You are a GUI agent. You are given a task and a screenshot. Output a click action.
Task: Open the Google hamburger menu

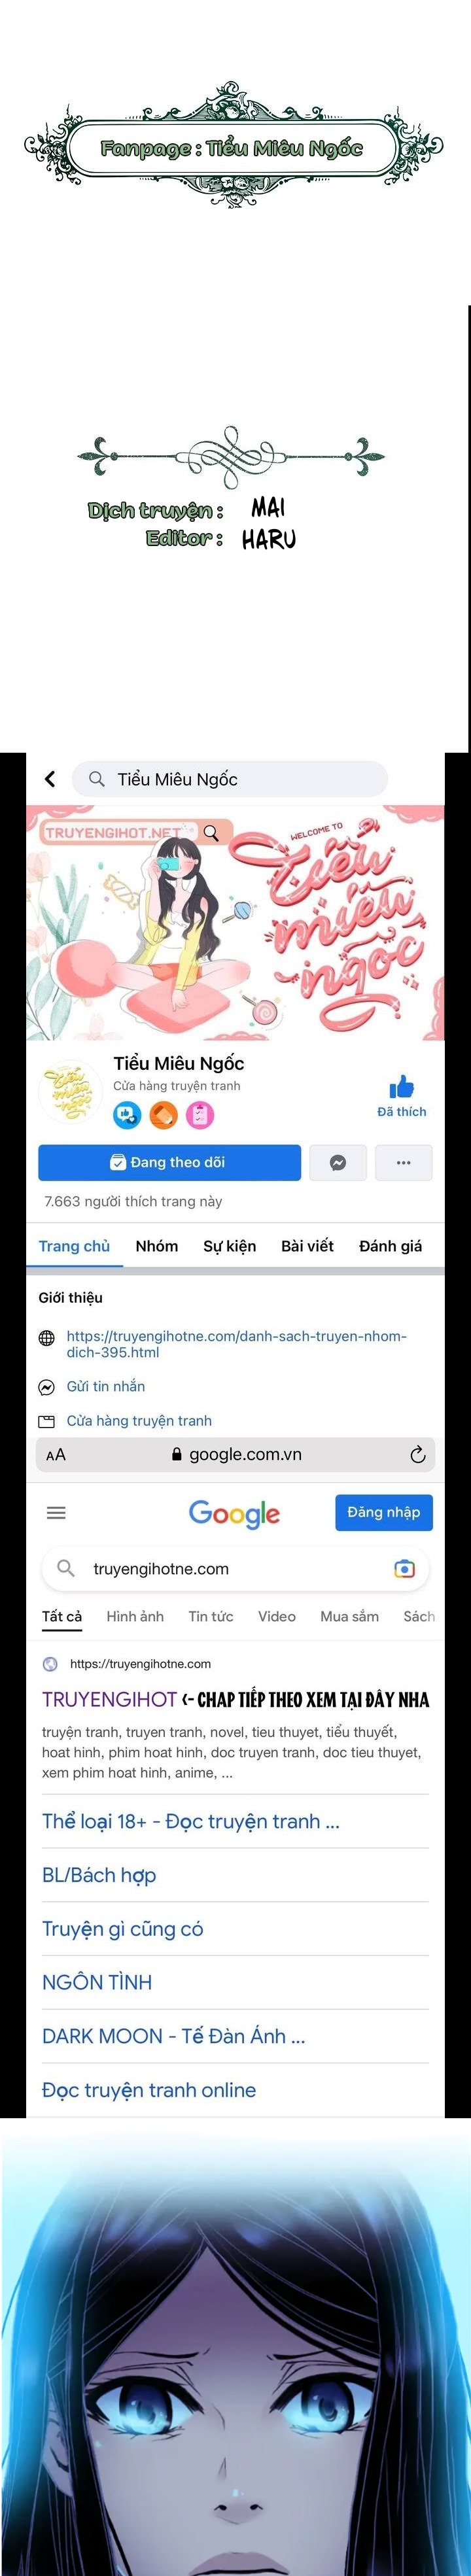(56, 1513)
